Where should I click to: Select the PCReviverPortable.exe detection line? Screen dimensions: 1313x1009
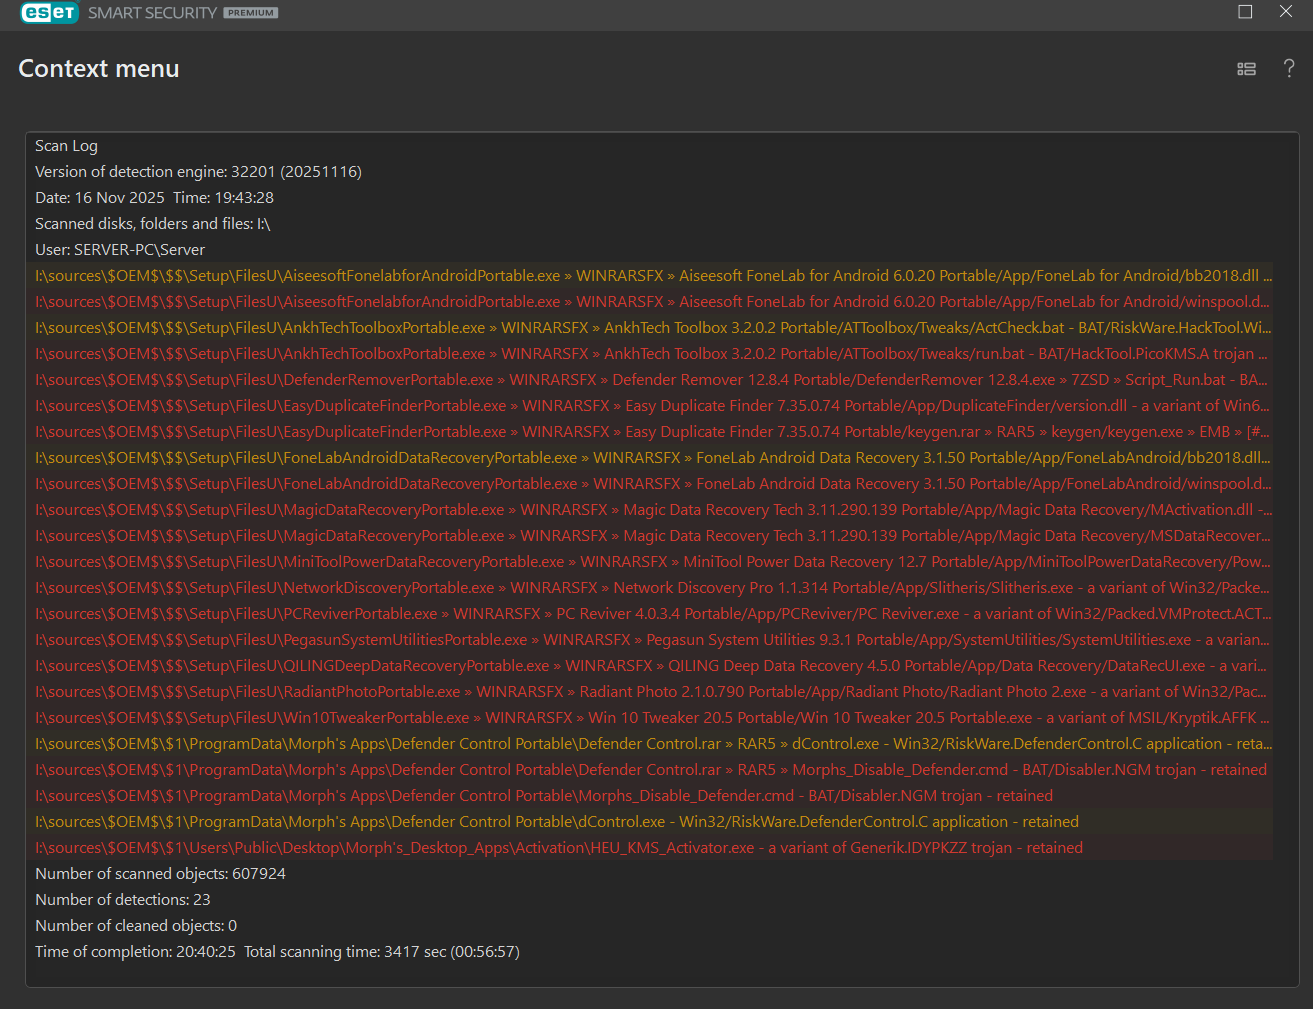point(652,614)
